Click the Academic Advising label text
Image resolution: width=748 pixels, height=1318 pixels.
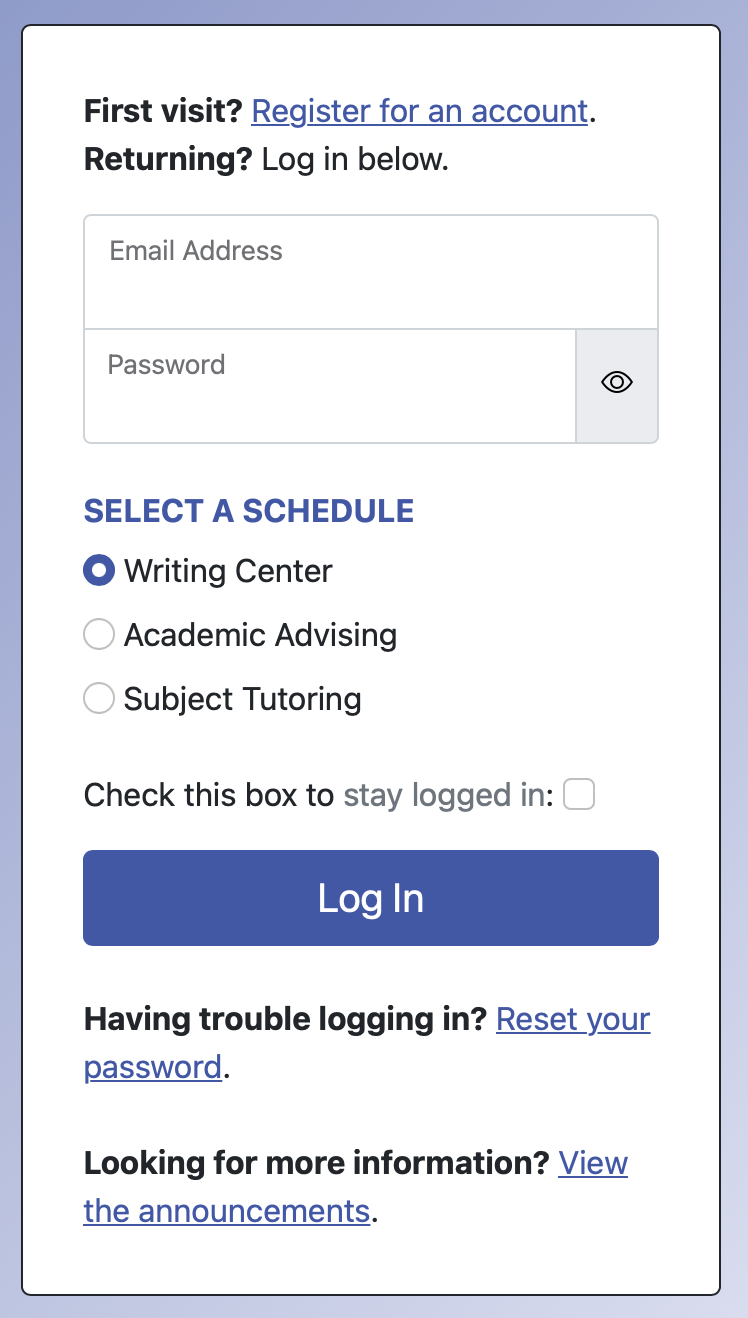click(x=260, y=635)
